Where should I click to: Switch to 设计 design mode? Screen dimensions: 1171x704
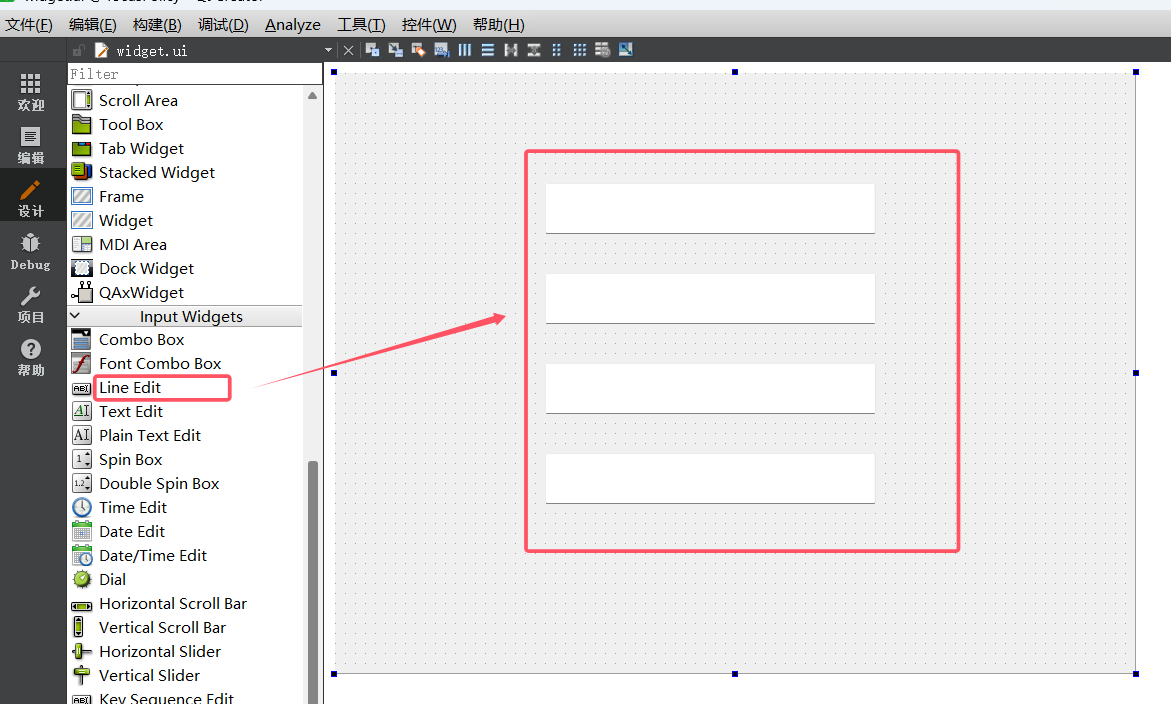pyautogui.click(x=31, y=198)
